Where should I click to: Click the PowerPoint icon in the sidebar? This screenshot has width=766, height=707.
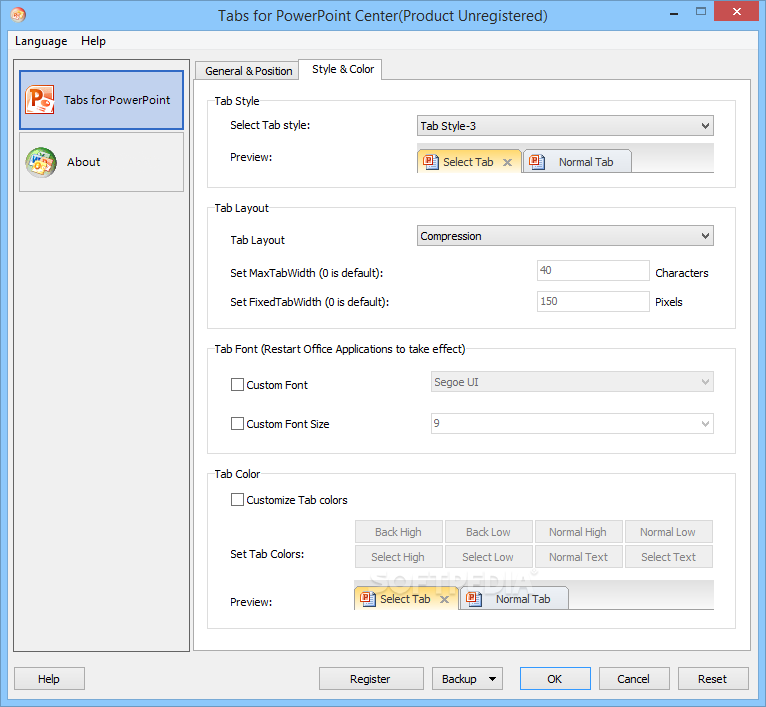click(x=40, y=100)
